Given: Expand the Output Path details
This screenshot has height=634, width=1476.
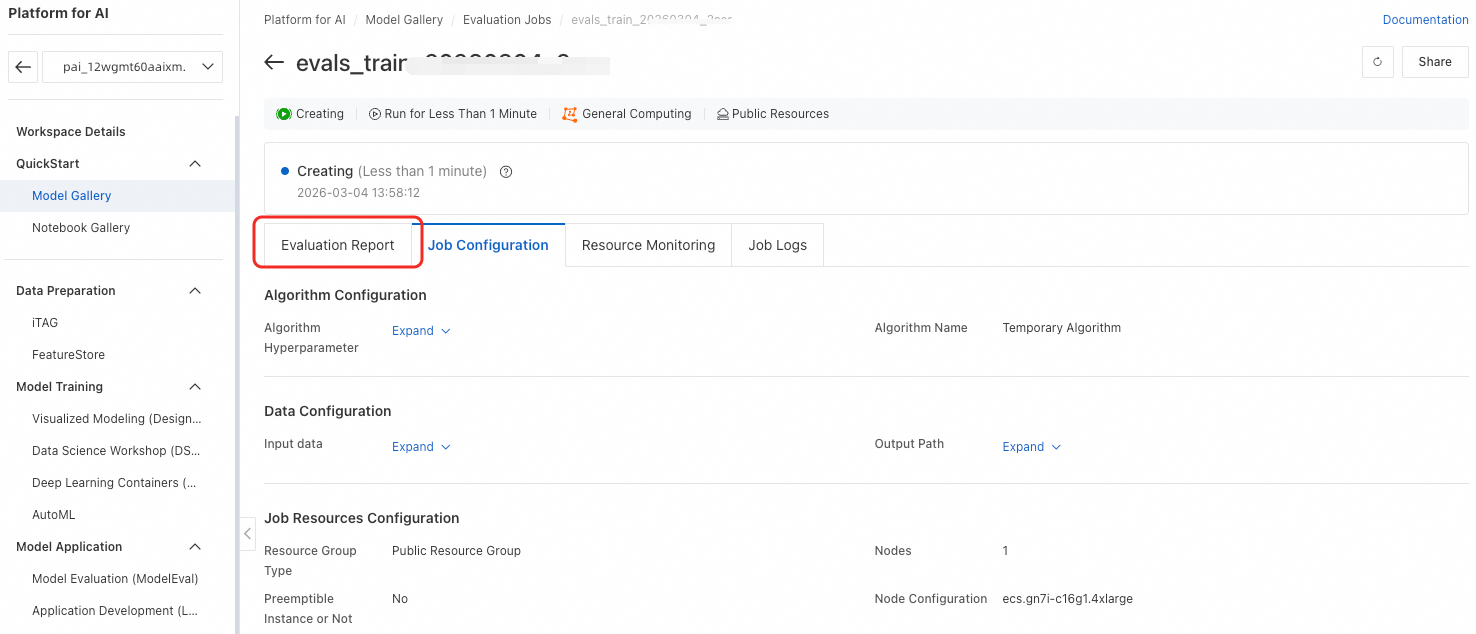Looking at the screenshot, I should click(x=1031, y=447).
